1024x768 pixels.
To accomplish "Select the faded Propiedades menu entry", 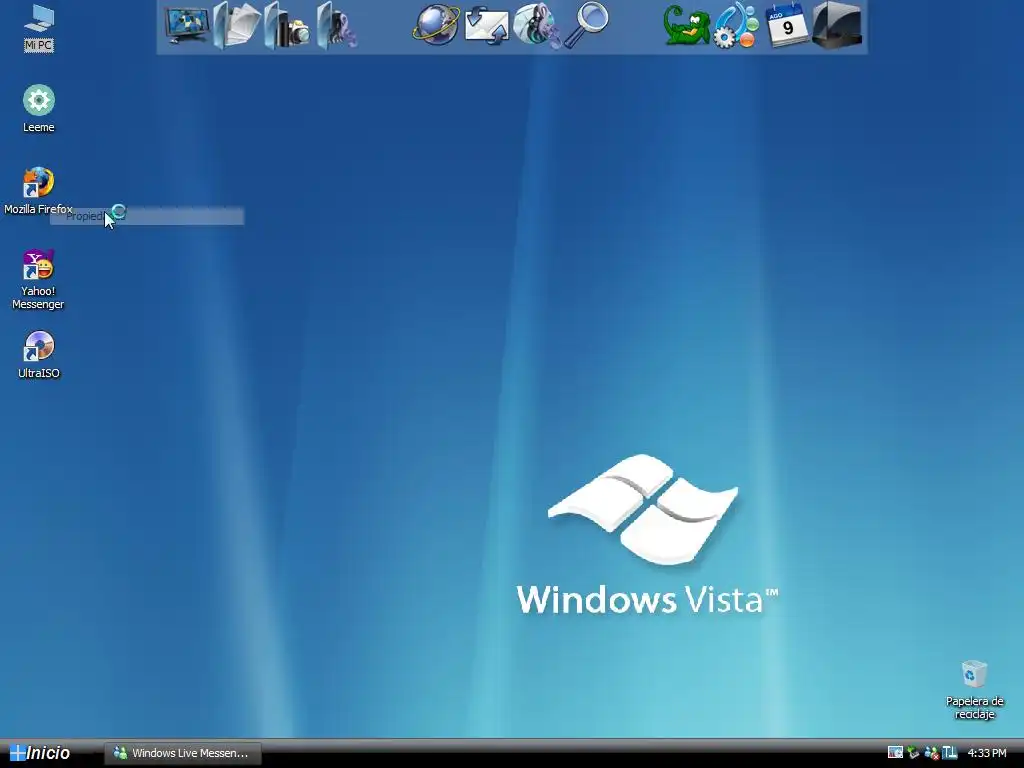I will point(147,216).
